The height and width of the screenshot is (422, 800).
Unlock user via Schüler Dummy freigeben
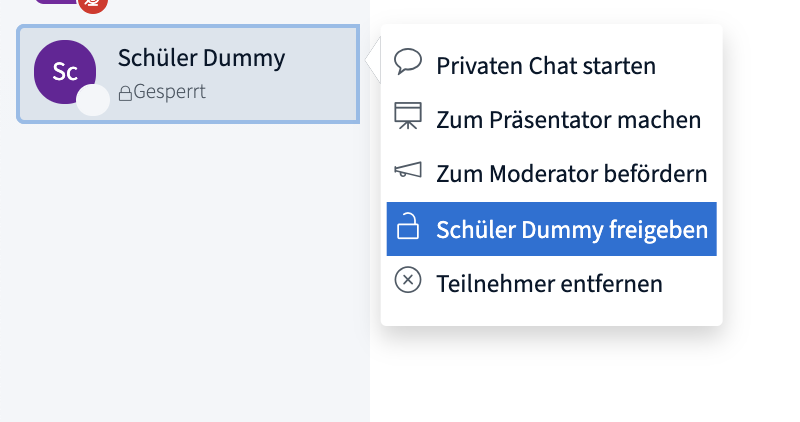(551, 229)
